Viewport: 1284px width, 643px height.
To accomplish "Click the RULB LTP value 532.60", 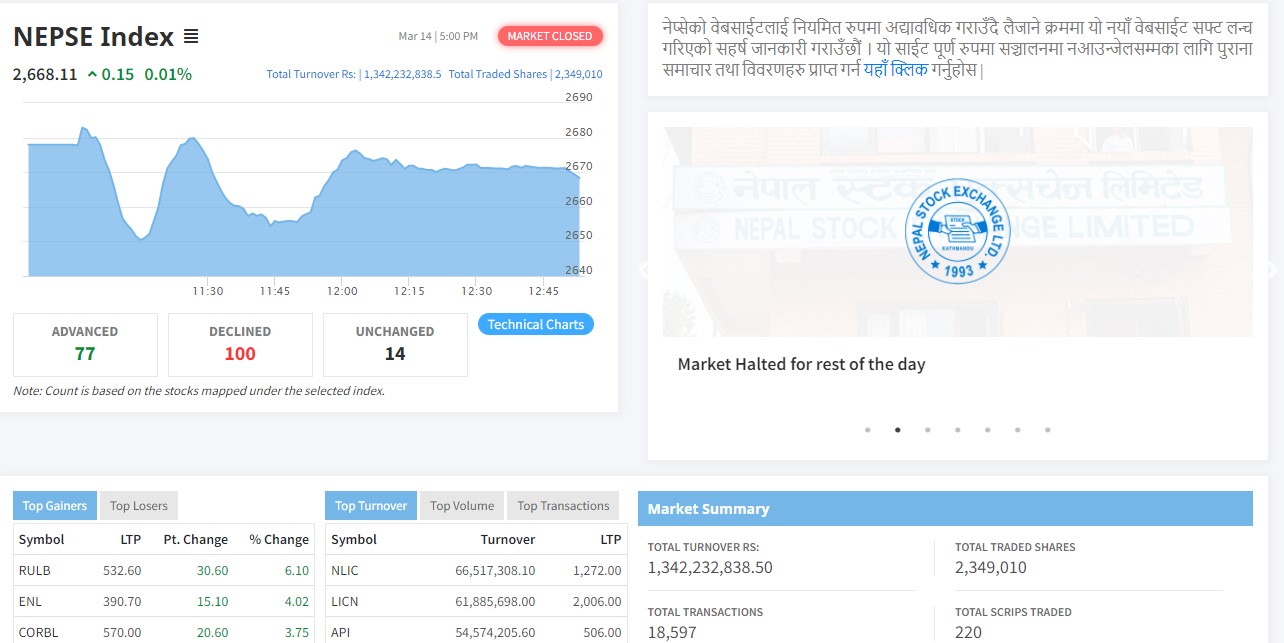I will click(x=122, y=570).
